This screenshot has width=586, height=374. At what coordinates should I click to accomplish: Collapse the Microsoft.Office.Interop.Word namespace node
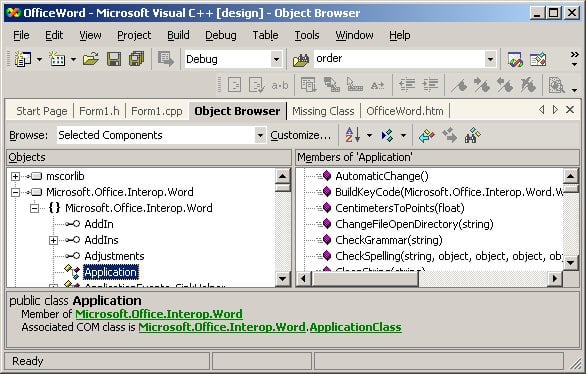[x=34, y=208]
